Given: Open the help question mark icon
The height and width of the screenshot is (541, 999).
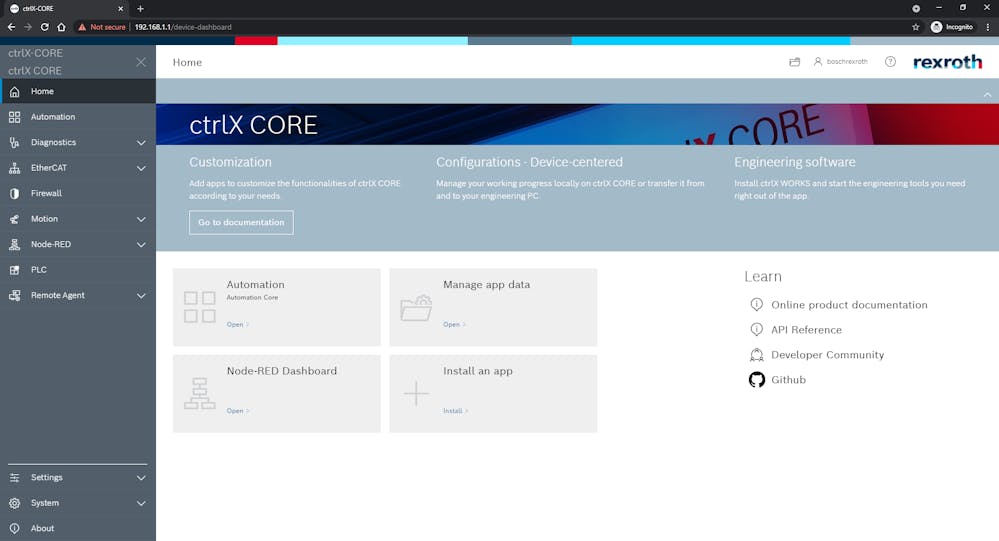Looking at the screenshot, I should click(890, 62).
